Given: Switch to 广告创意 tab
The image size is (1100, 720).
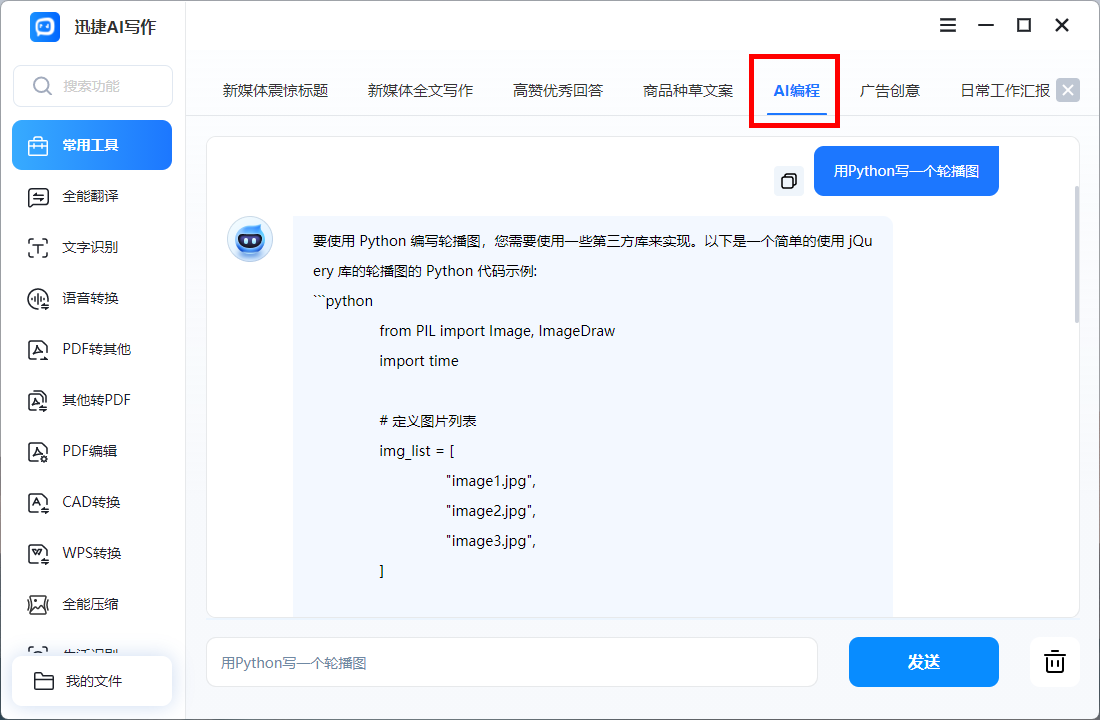Looking at the screenshot, I should (x=890, y=91).
